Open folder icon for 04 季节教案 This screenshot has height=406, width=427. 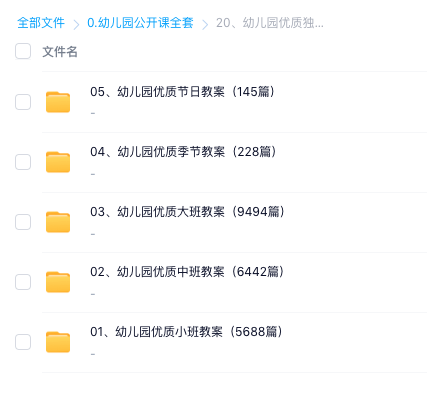tap(58, 162)
